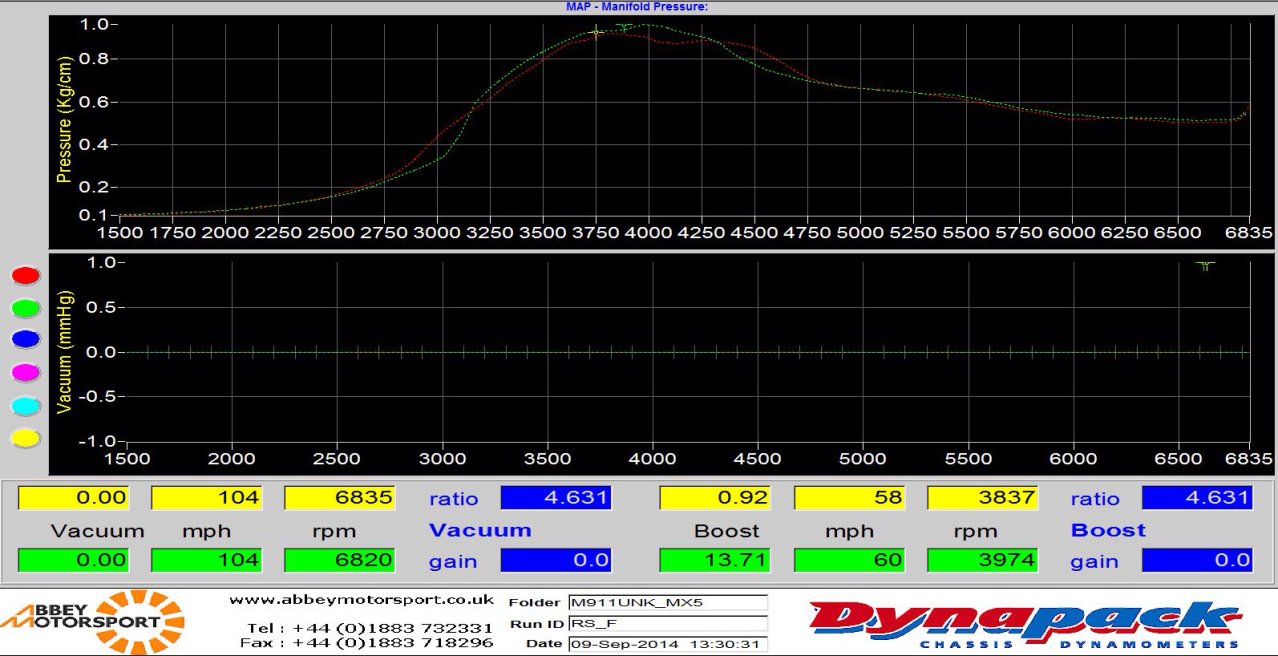Click the Abbey Motorsport logo

[93, 622]
